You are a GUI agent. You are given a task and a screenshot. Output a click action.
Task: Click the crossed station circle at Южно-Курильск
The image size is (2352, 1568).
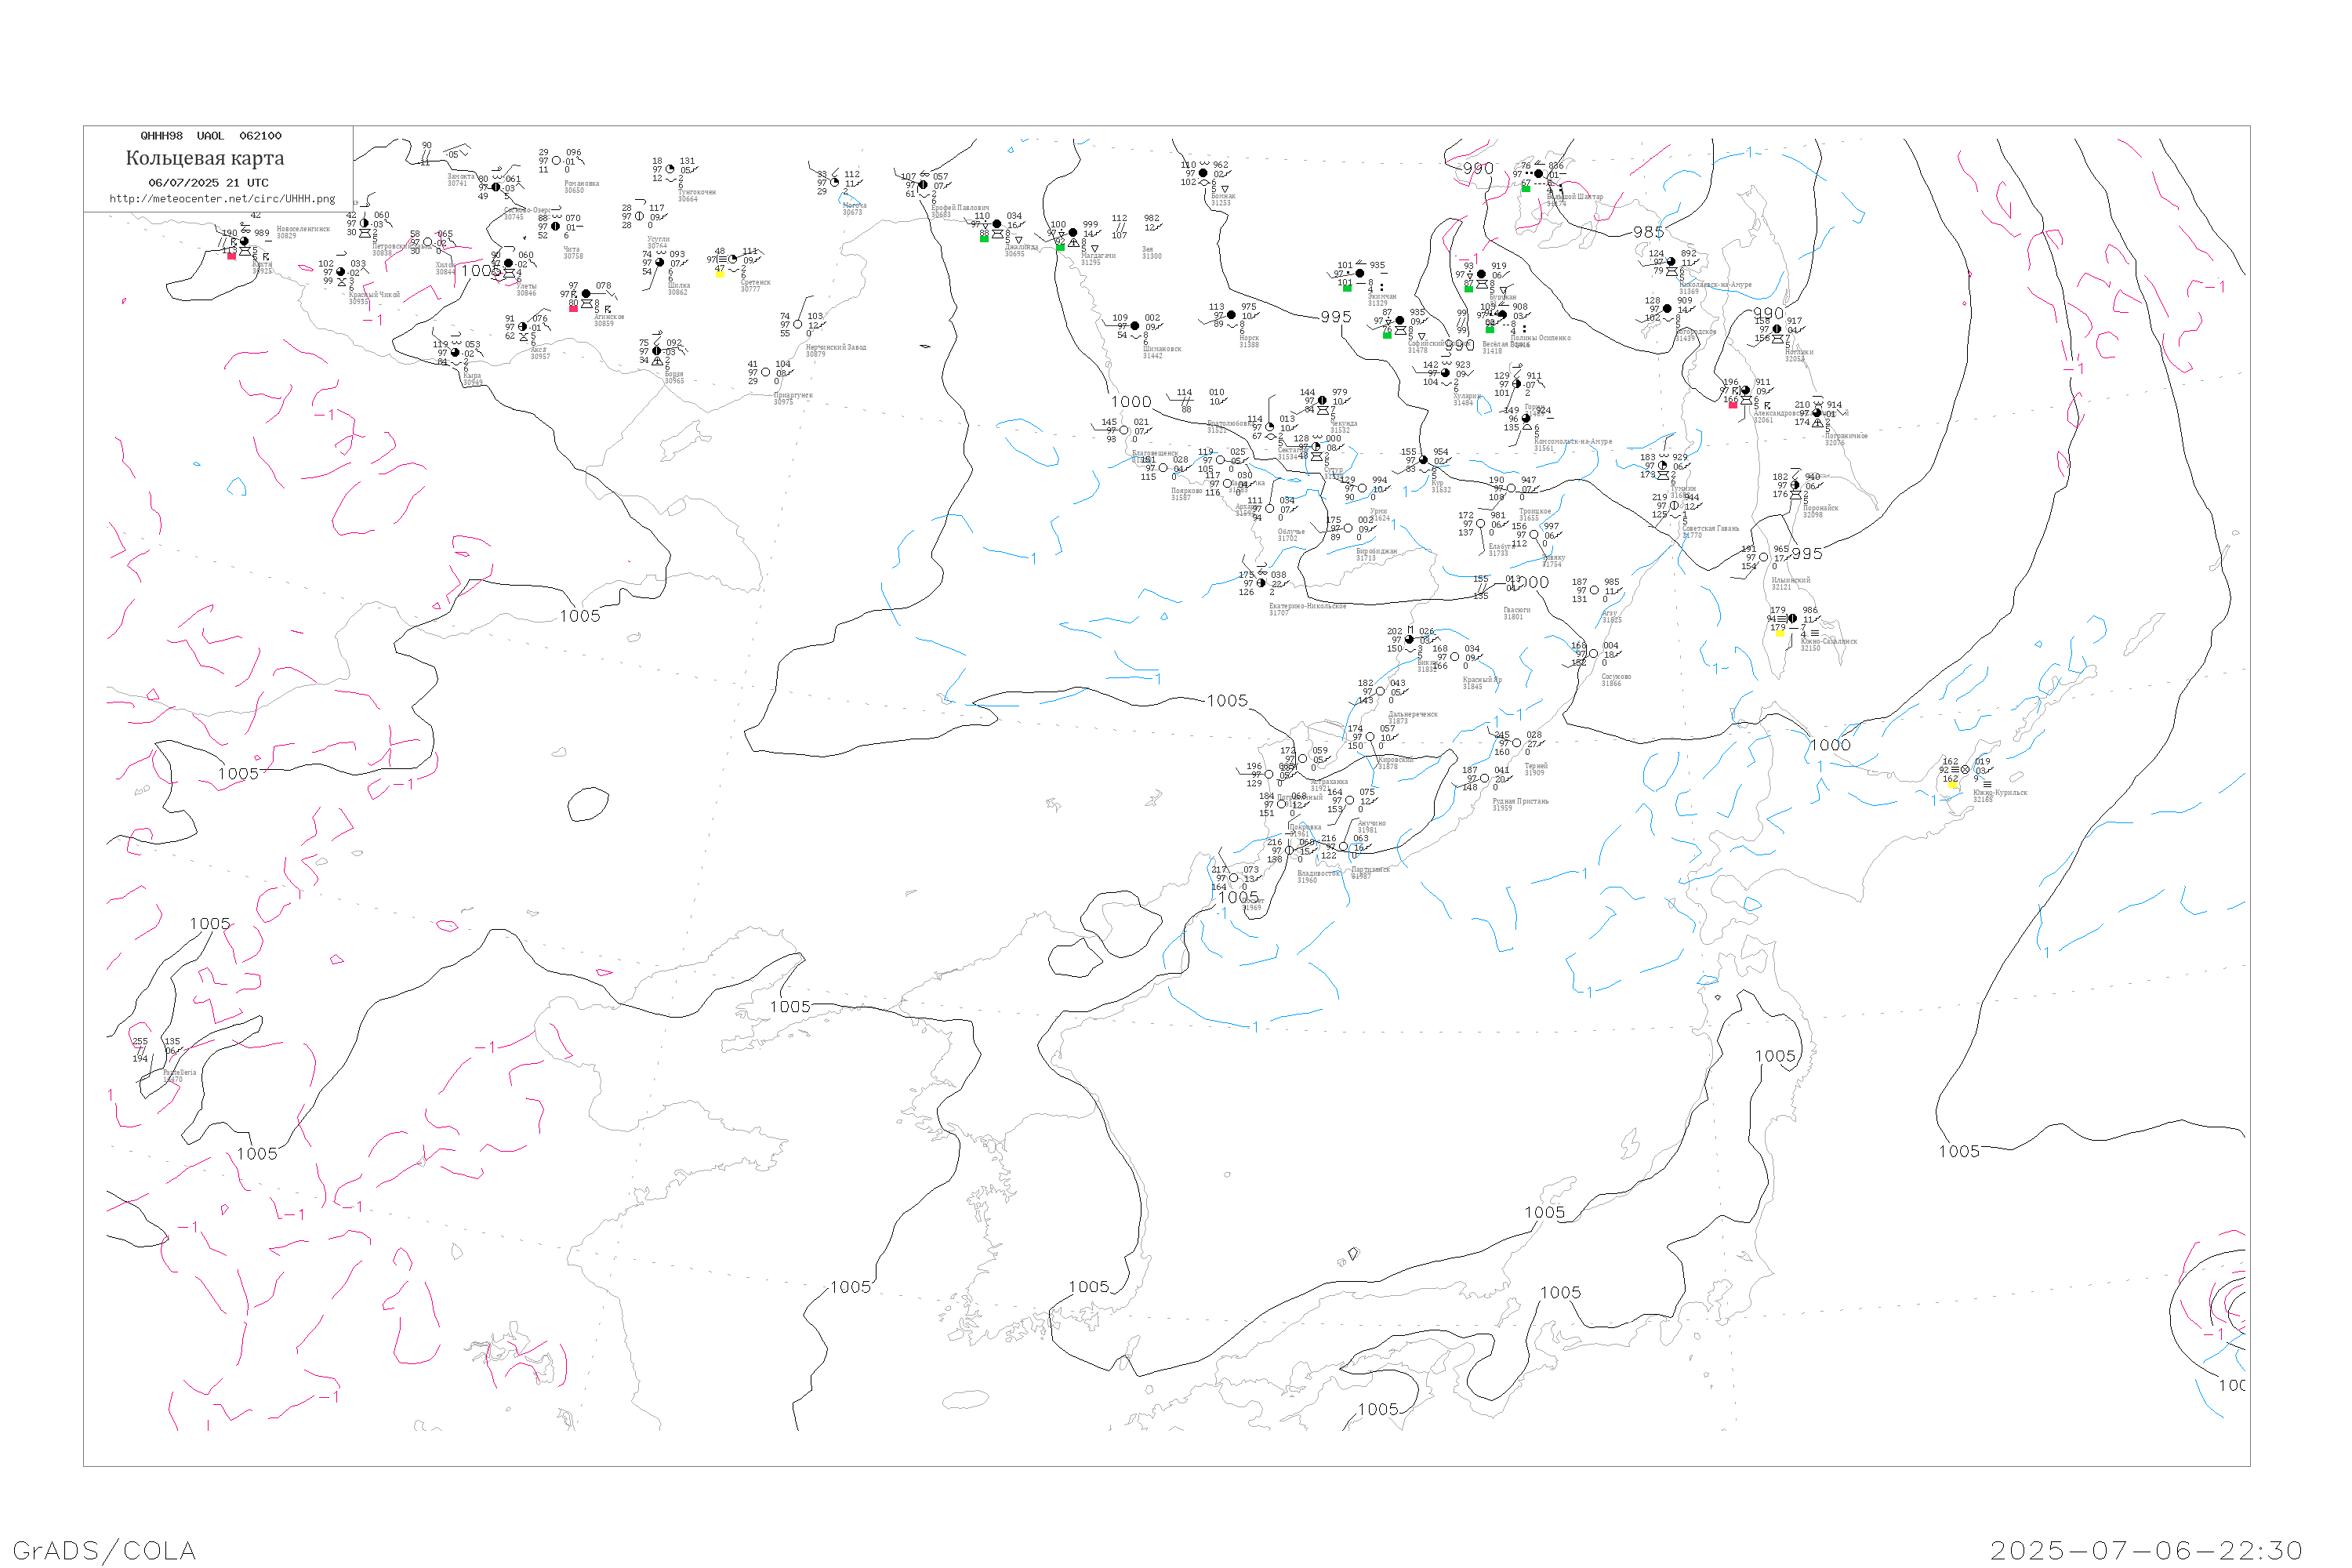1965,770
